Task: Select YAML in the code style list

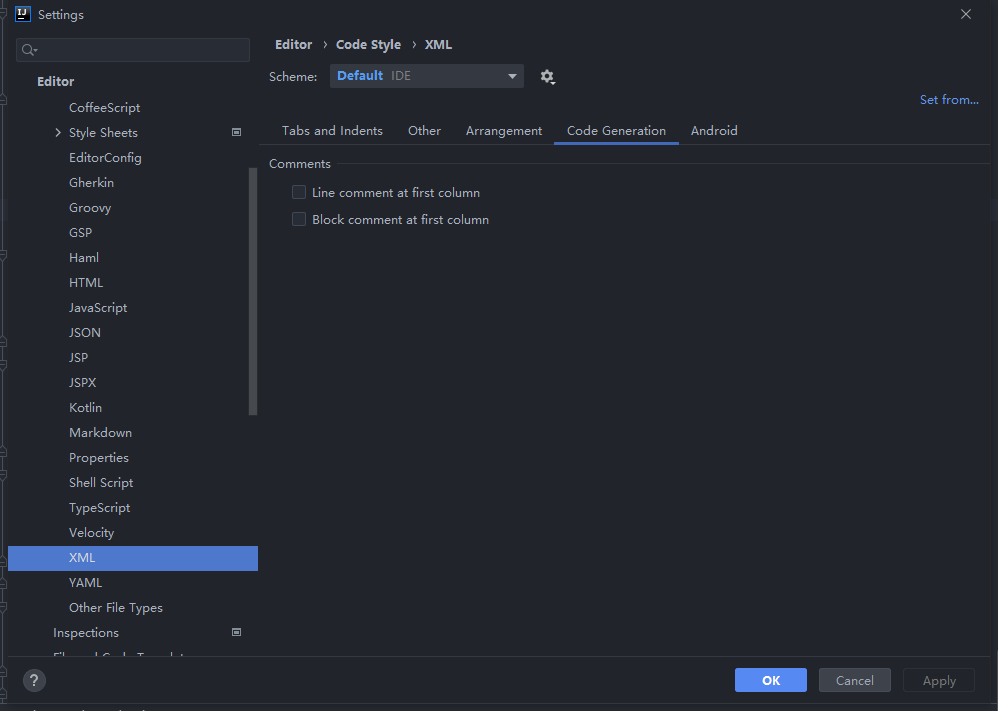Action: pyautogui.click(x=86, y=582)
